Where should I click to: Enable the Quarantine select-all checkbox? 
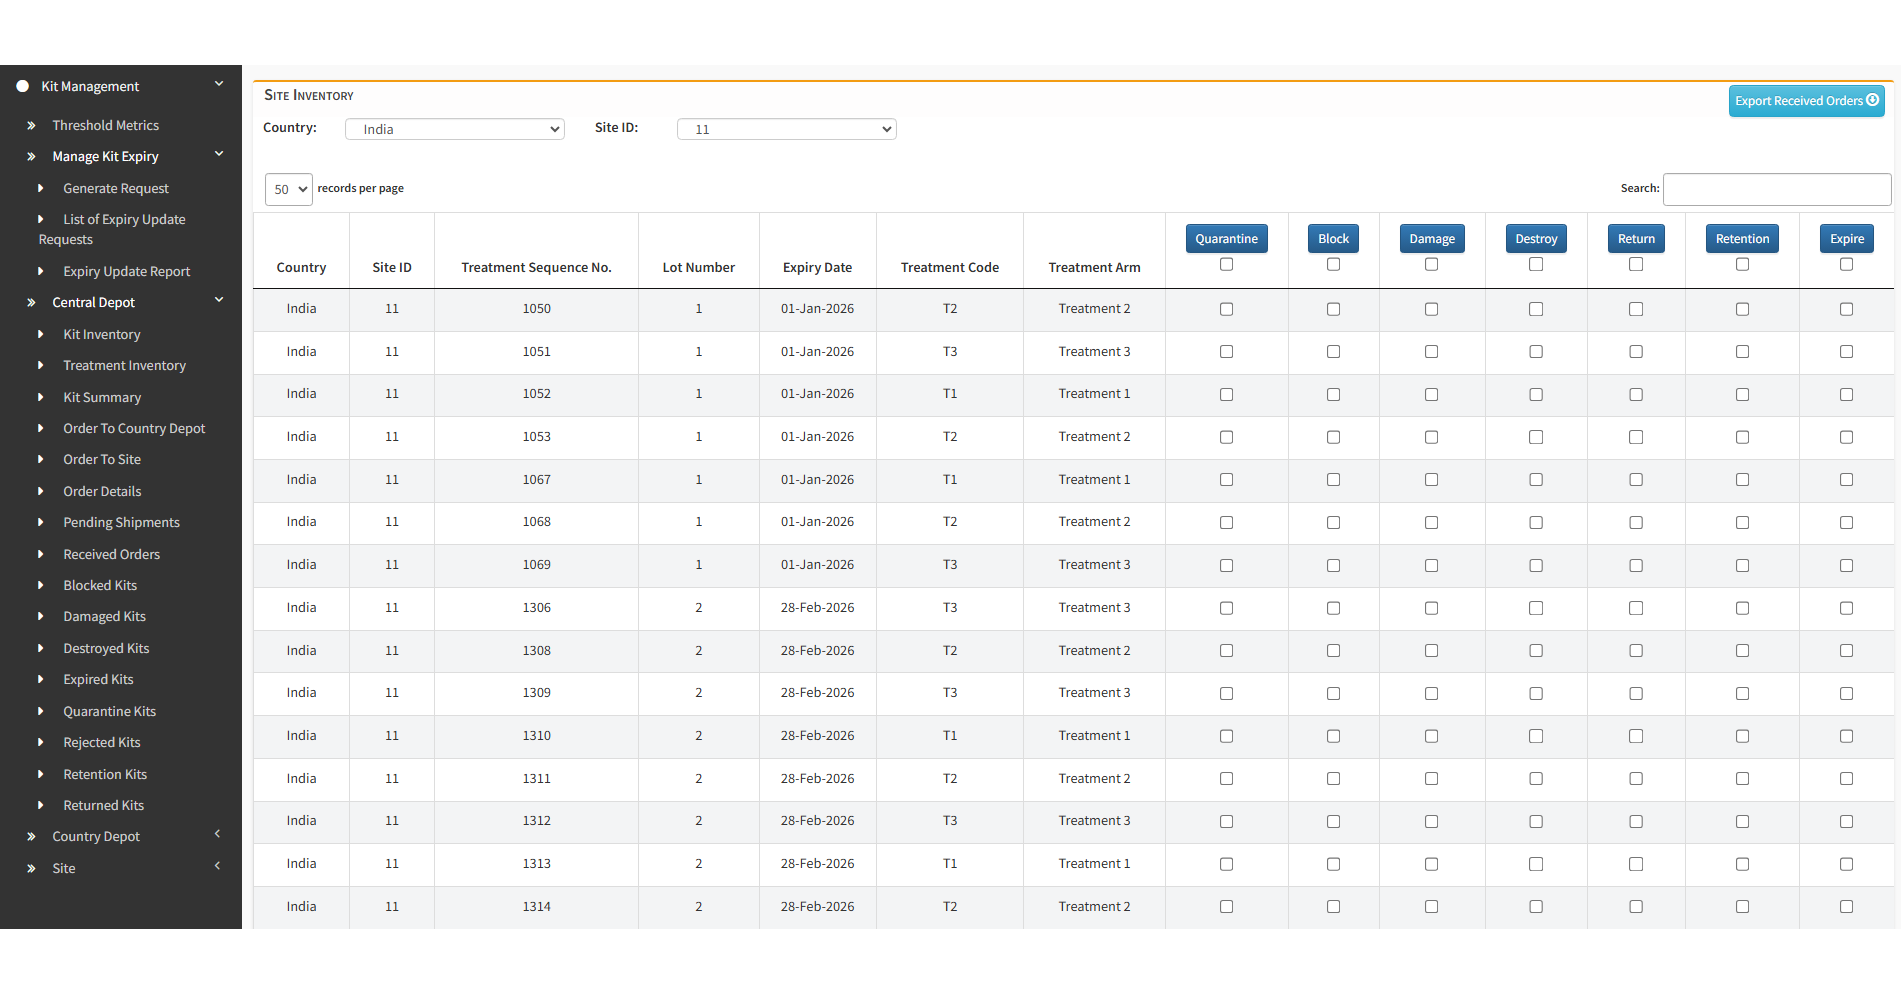click(1226, 264)
